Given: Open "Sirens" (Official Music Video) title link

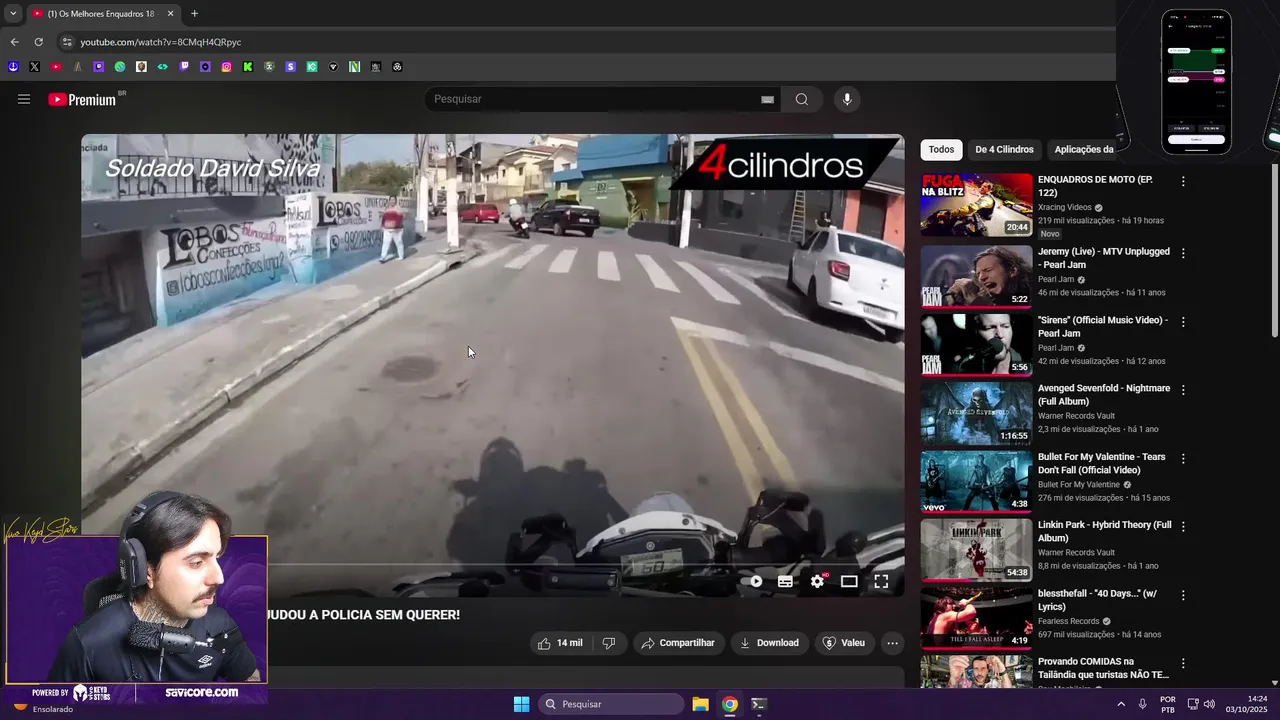Looking at the screenshot, I should tap(1102, 326).
